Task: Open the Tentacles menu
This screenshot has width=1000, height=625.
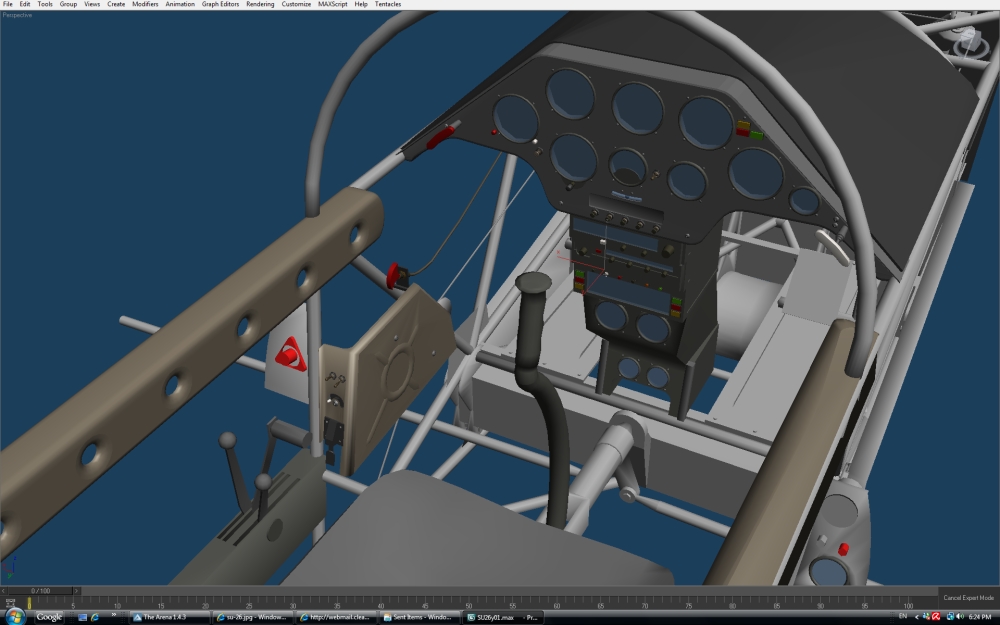Action: (388, 4)
